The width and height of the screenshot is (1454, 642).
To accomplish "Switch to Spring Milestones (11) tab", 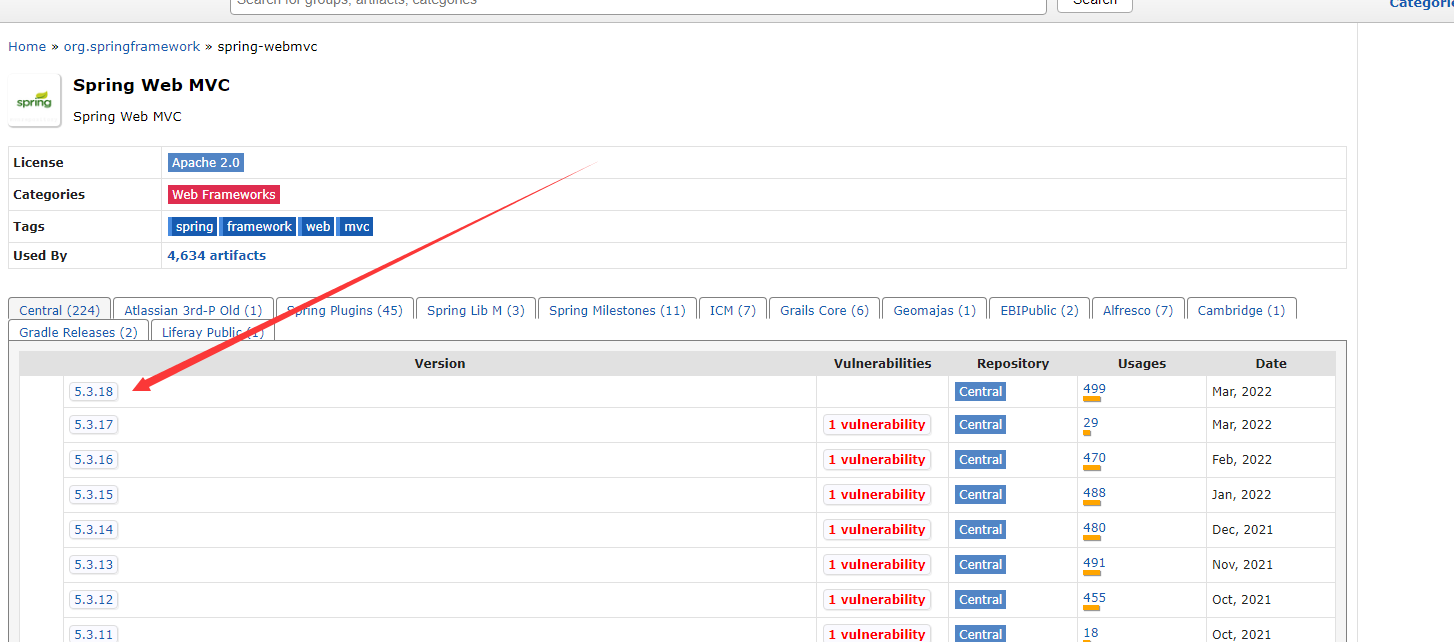I will point(617,311).
